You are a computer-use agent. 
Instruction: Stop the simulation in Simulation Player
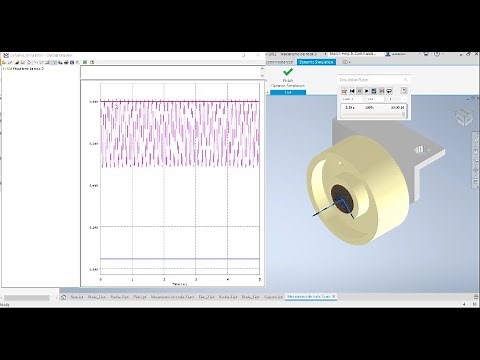point(359,91)
